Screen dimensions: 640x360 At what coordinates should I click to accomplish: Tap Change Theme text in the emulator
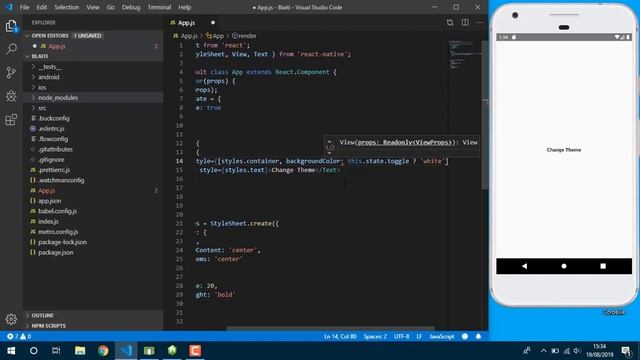(x=564, y=150)
